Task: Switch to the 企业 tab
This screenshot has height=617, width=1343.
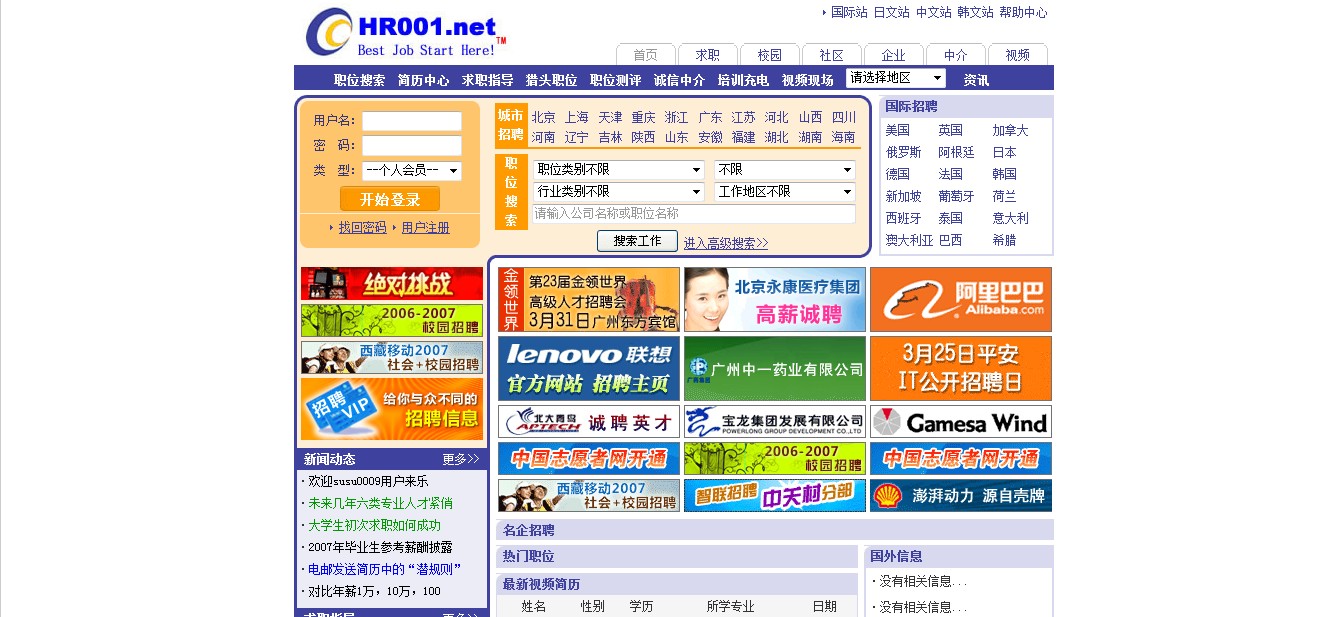Action: pyautogui.click(x=894, y=55)
